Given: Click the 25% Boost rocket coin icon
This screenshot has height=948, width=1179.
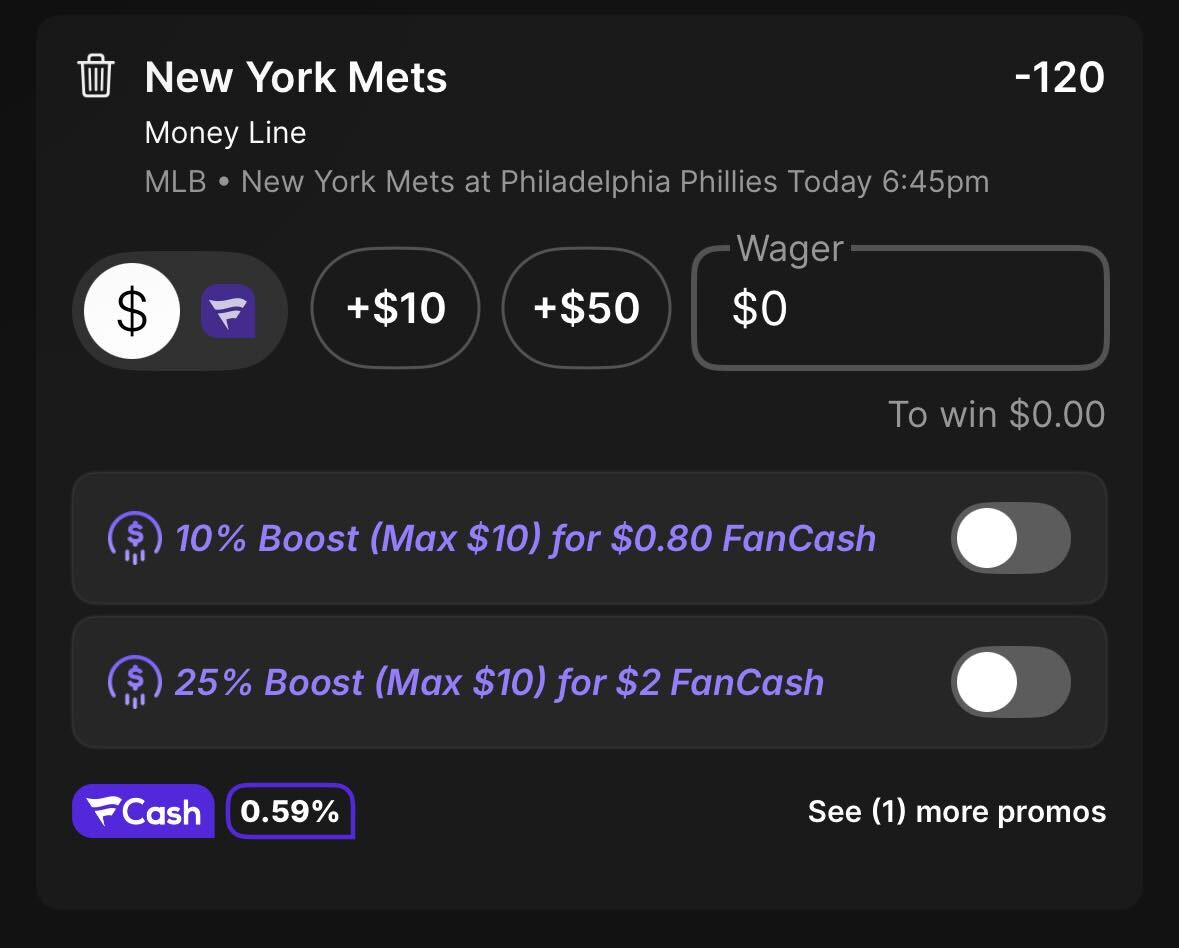Looking at the screenshot, I should pos(135,682).
